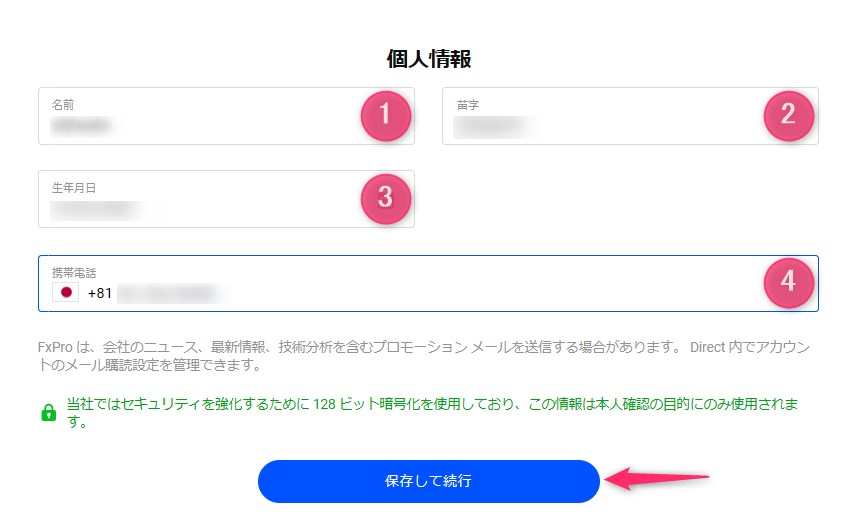Click the 名前 label text
Screen dimensions: 858x524
[63, 104]
